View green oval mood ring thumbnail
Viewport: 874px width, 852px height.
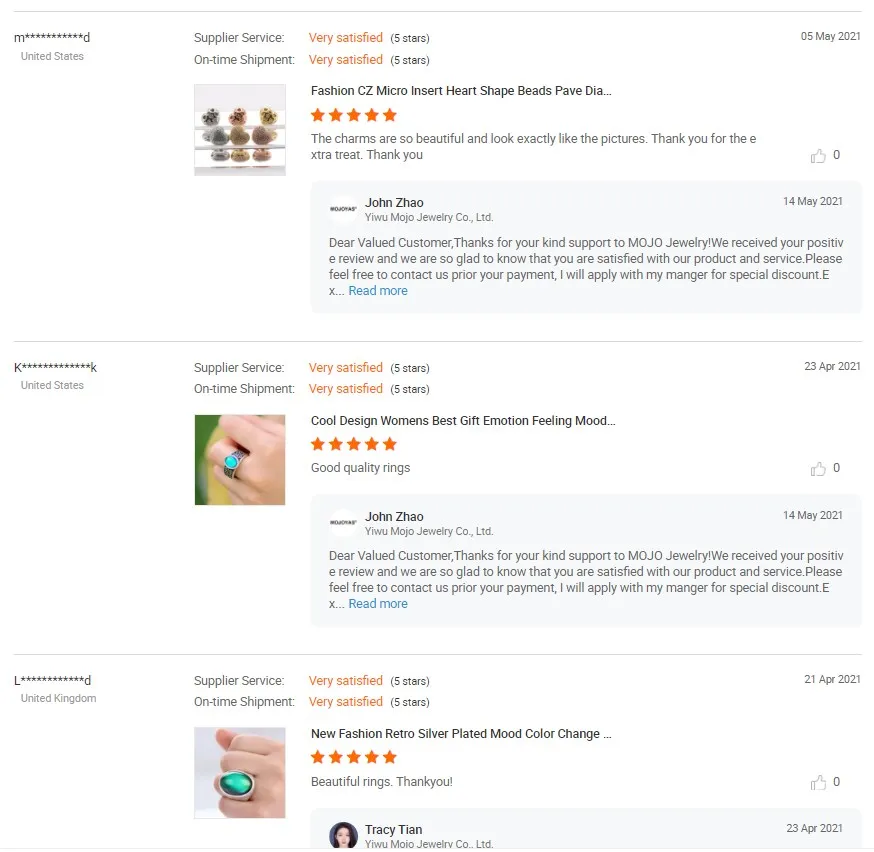[240, 773]
